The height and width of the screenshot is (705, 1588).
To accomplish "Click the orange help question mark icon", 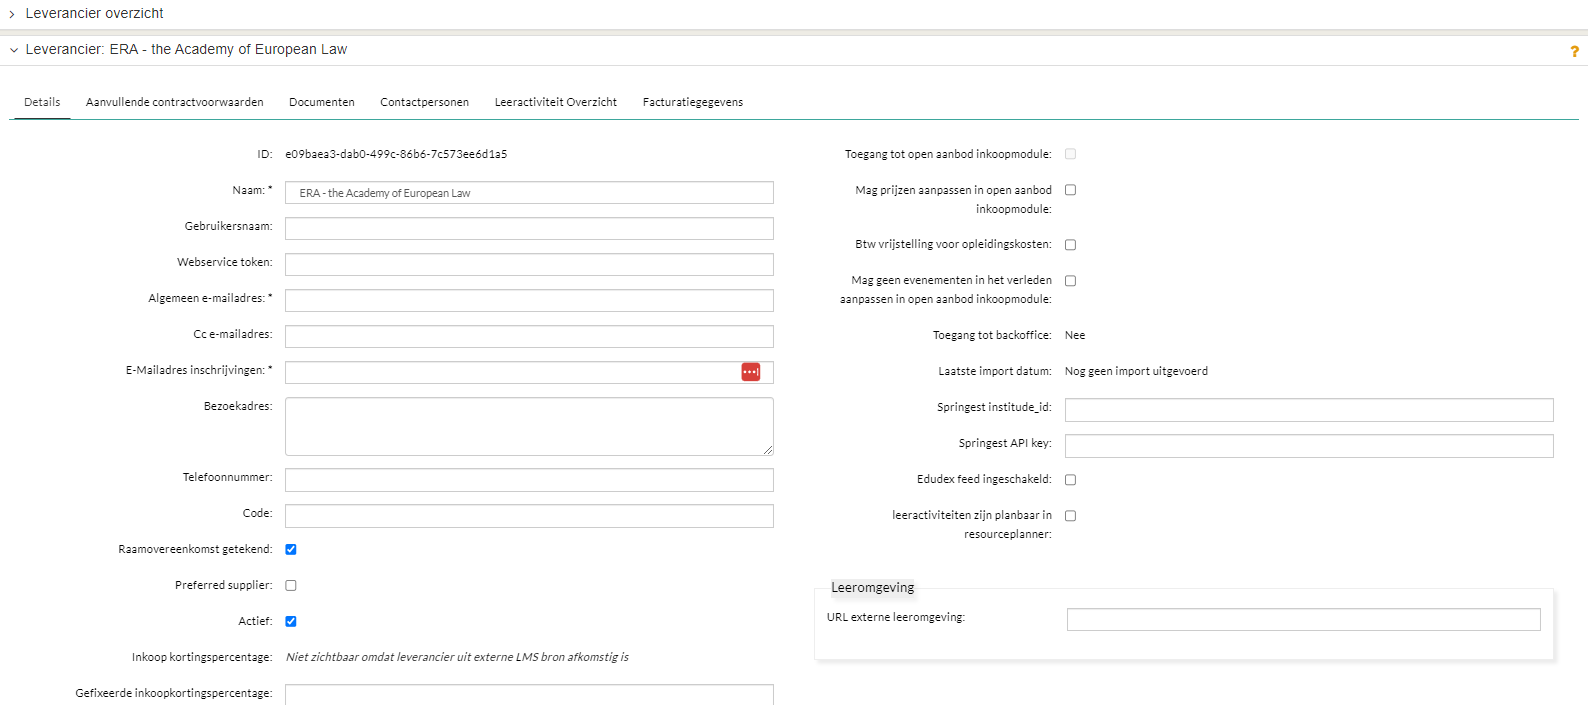I will tap(1574, 52).
